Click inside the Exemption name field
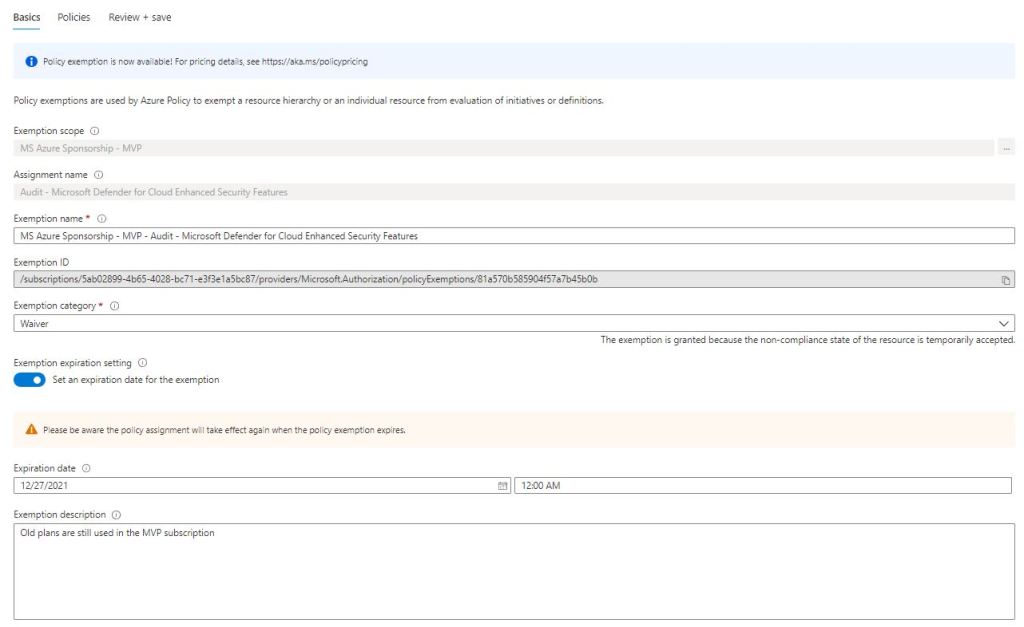The height and width of the screenshot is (627, 1024). [400, 235]
